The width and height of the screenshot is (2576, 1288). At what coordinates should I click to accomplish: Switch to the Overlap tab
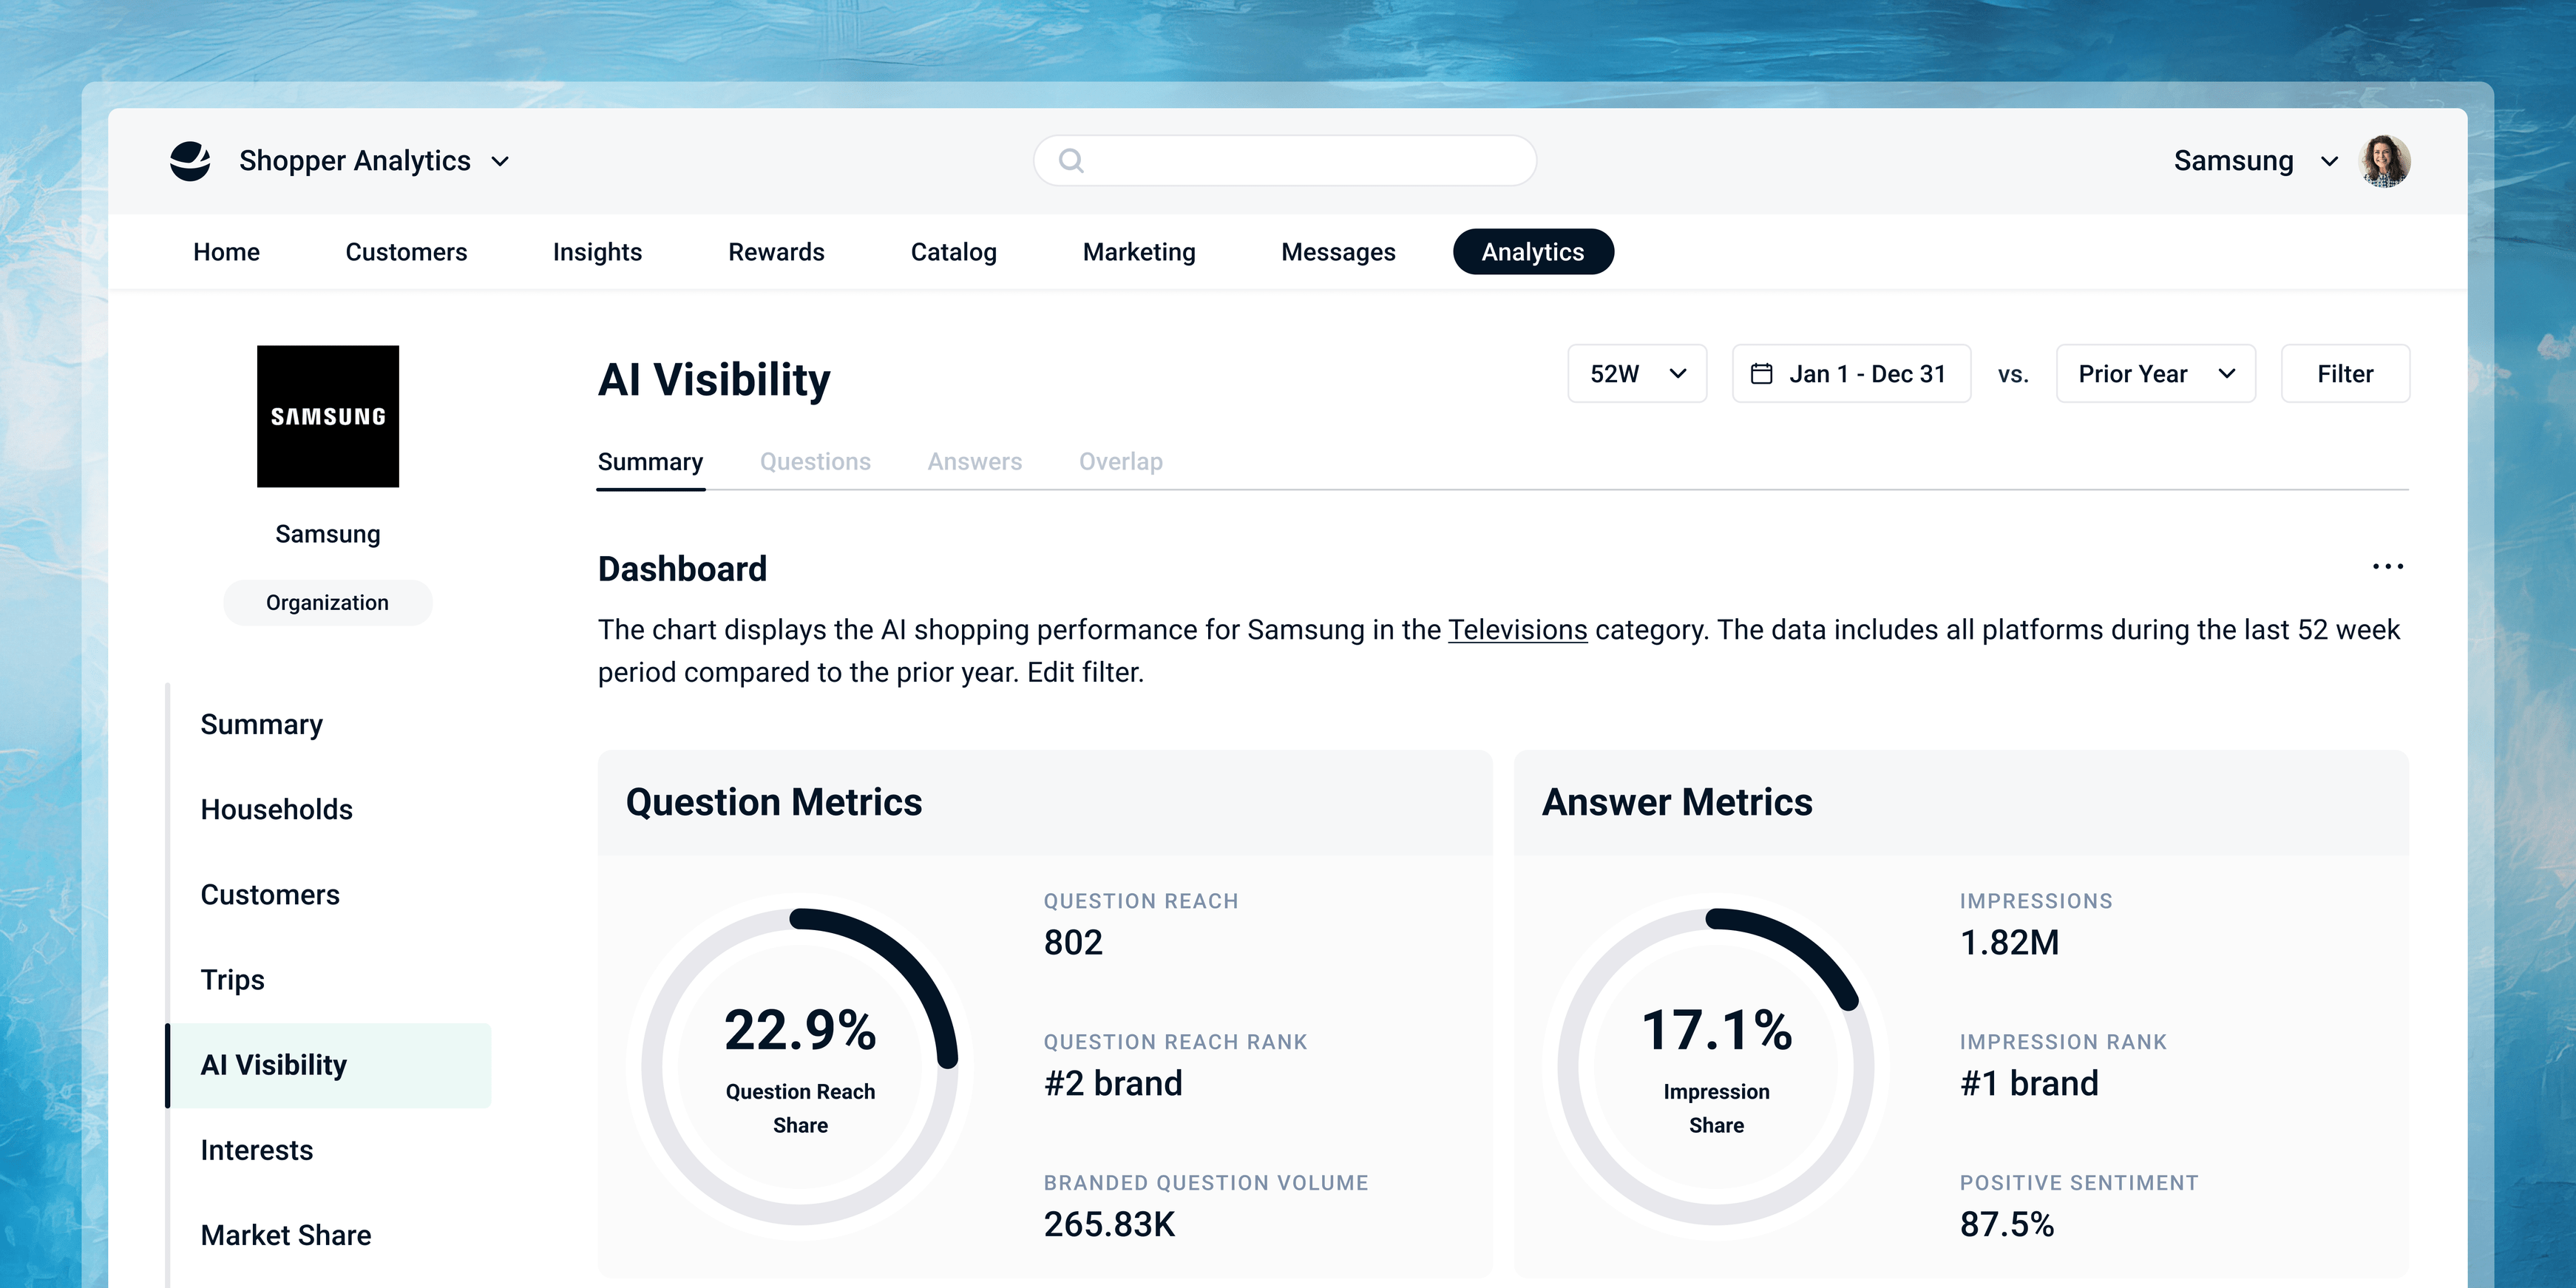click(x=1120, y=462)
